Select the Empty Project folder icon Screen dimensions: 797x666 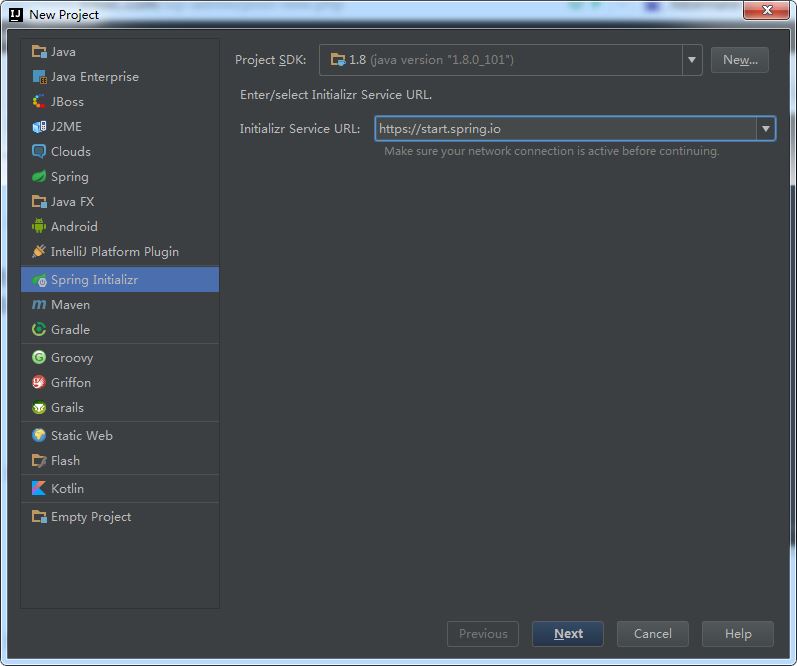coord(39,517)
